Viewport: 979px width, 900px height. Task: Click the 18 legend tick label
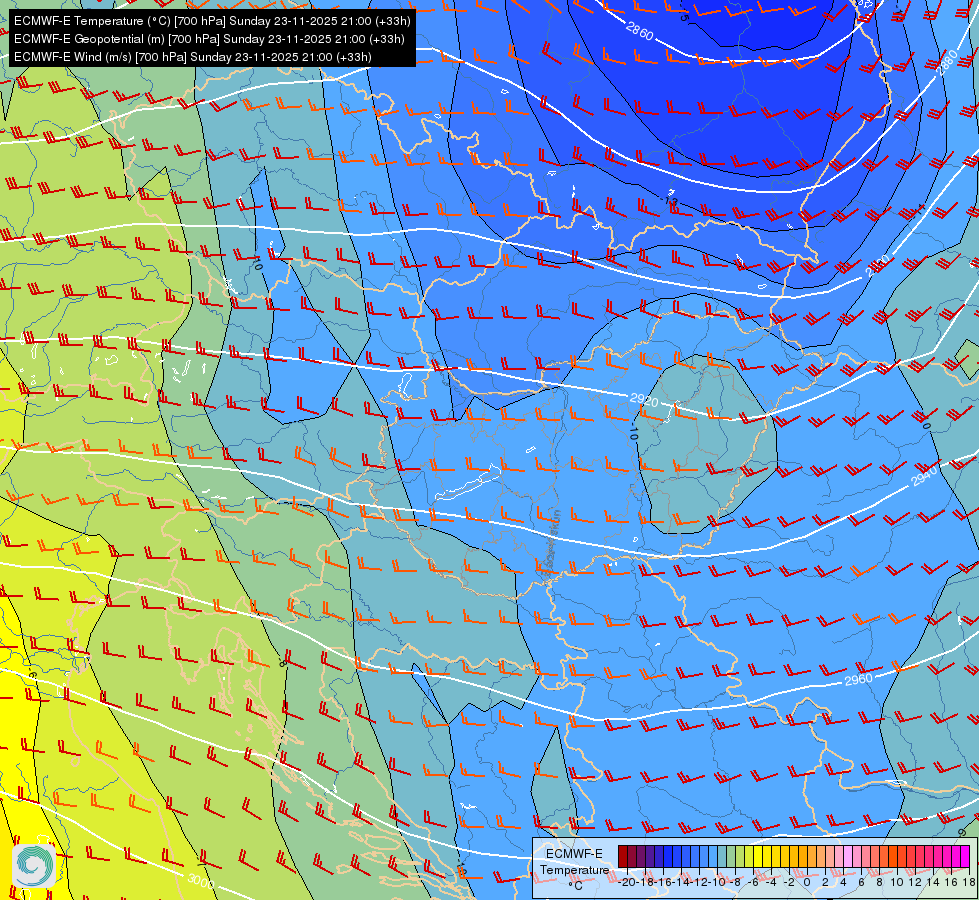[969, 883]
